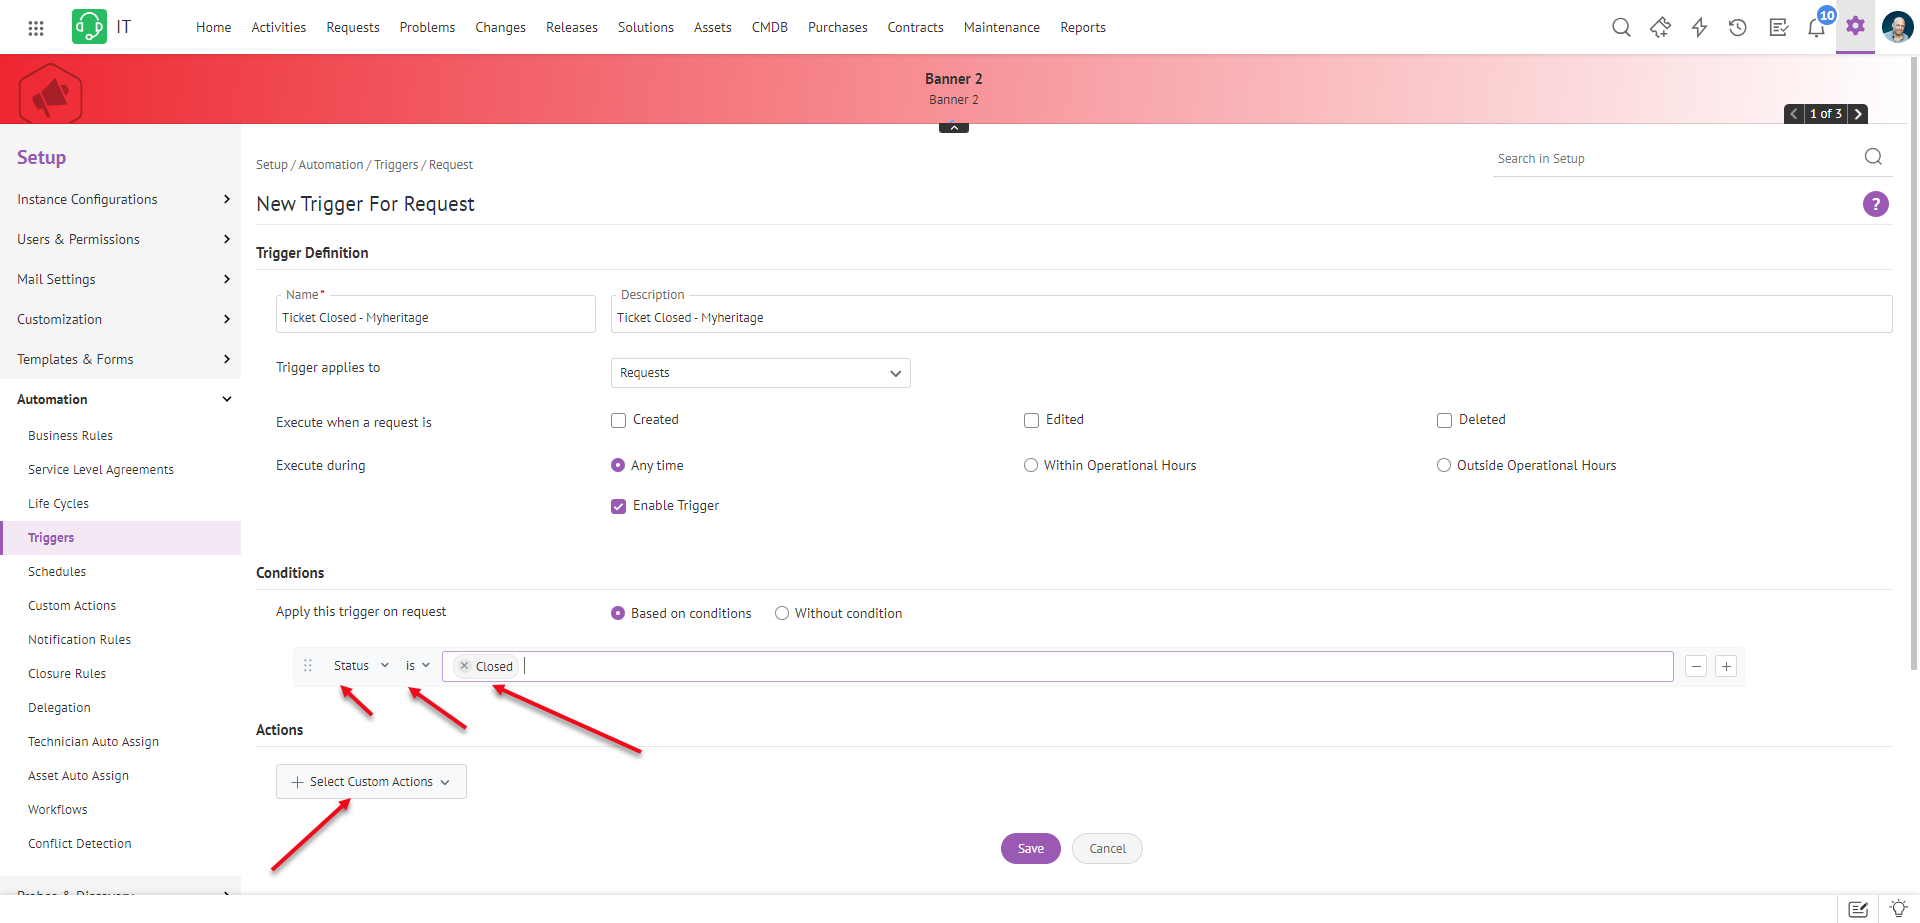Click the purple setup gear icon
The height and width of the screenshot is (923, 1920).
1855,27
